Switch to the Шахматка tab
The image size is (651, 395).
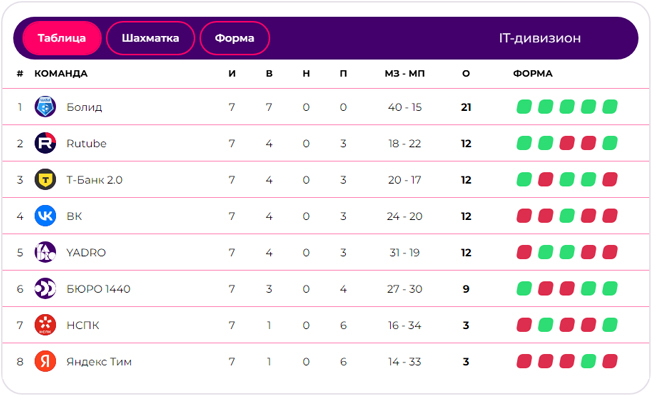click(150, 38)
